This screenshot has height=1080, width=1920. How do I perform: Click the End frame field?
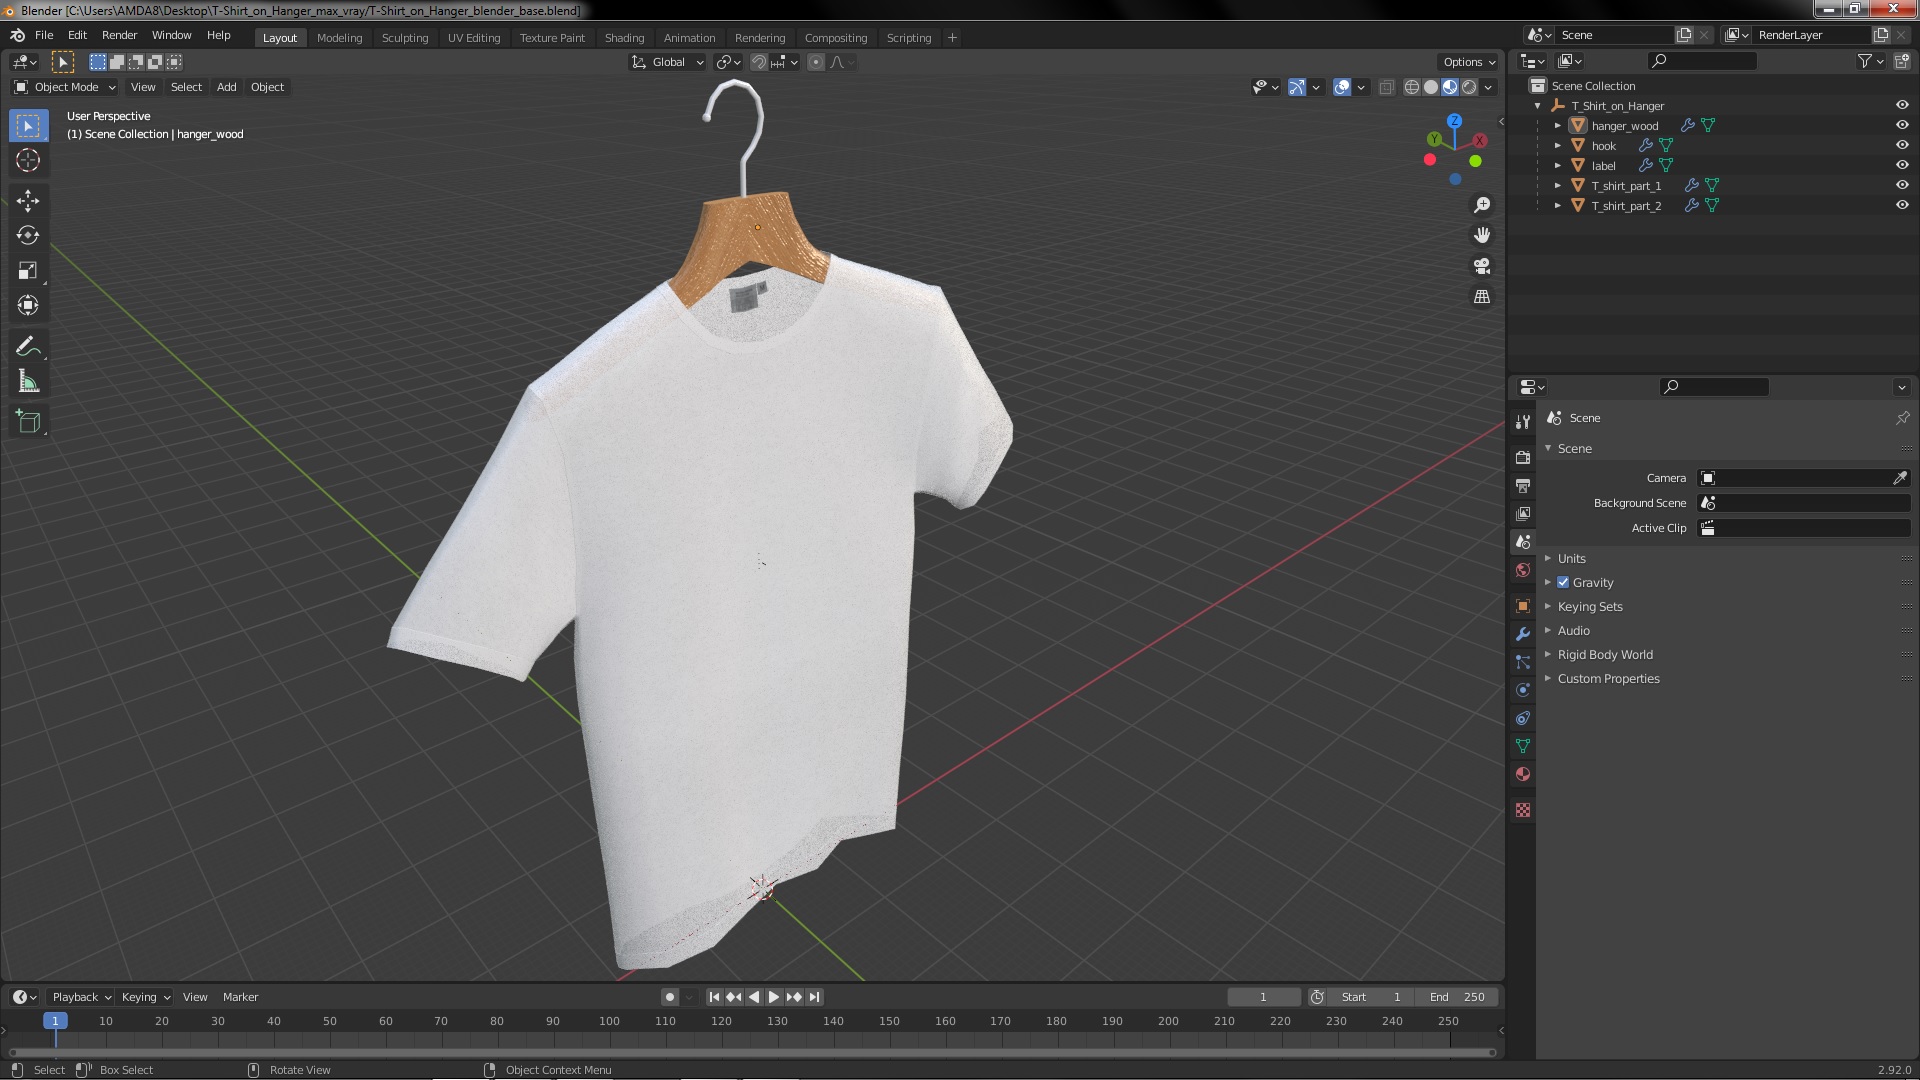click(x=1457, y=997)
